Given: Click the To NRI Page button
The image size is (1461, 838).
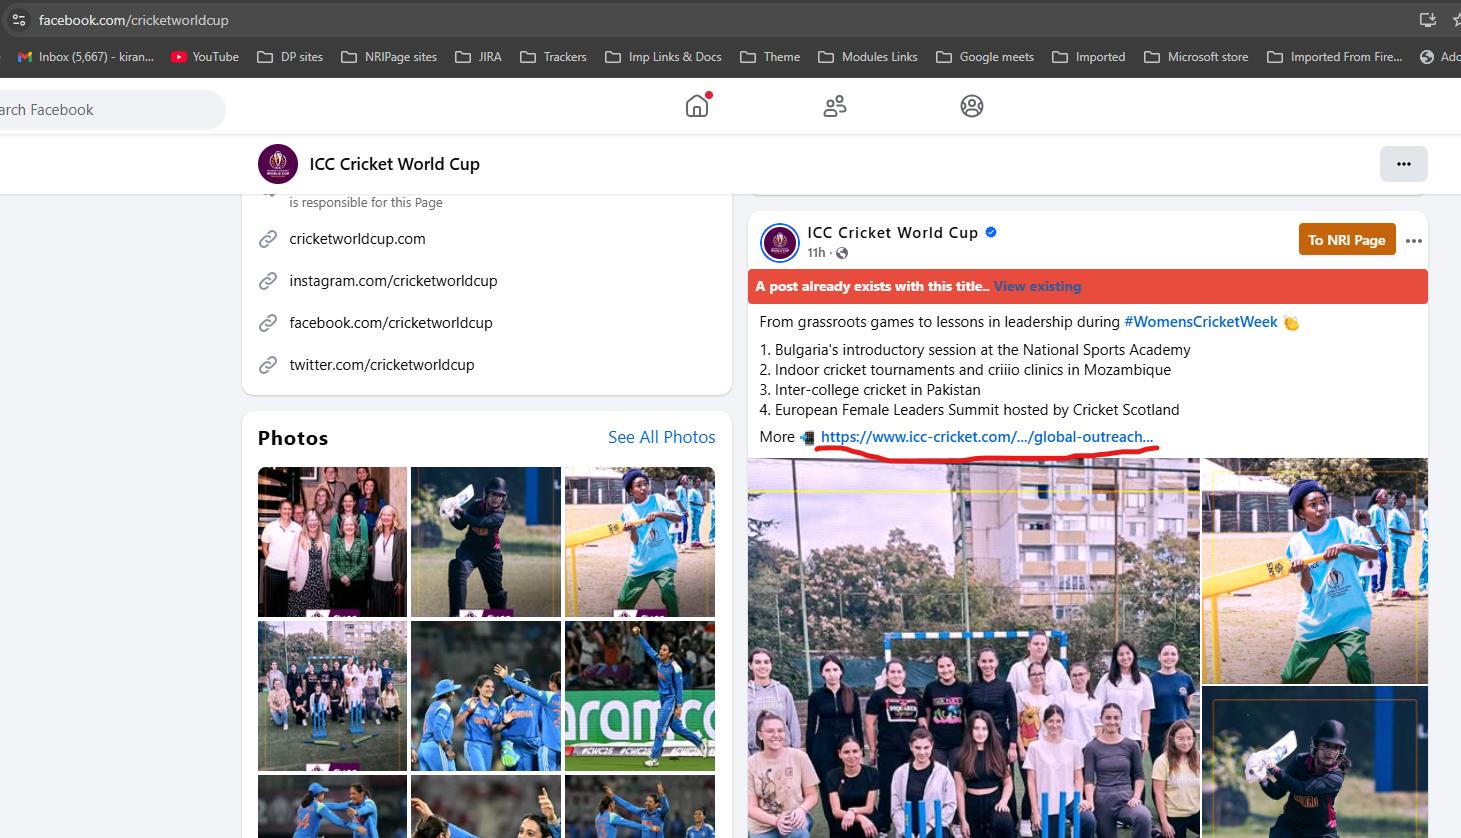Looking at the screenshot, I should [x=1347, y=239].
